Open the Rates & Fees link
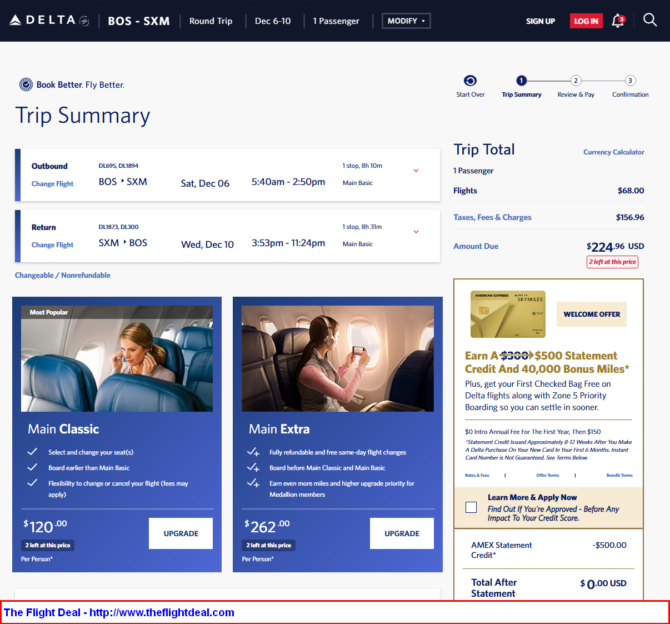670x624 pixels. [x=476, y=476]
